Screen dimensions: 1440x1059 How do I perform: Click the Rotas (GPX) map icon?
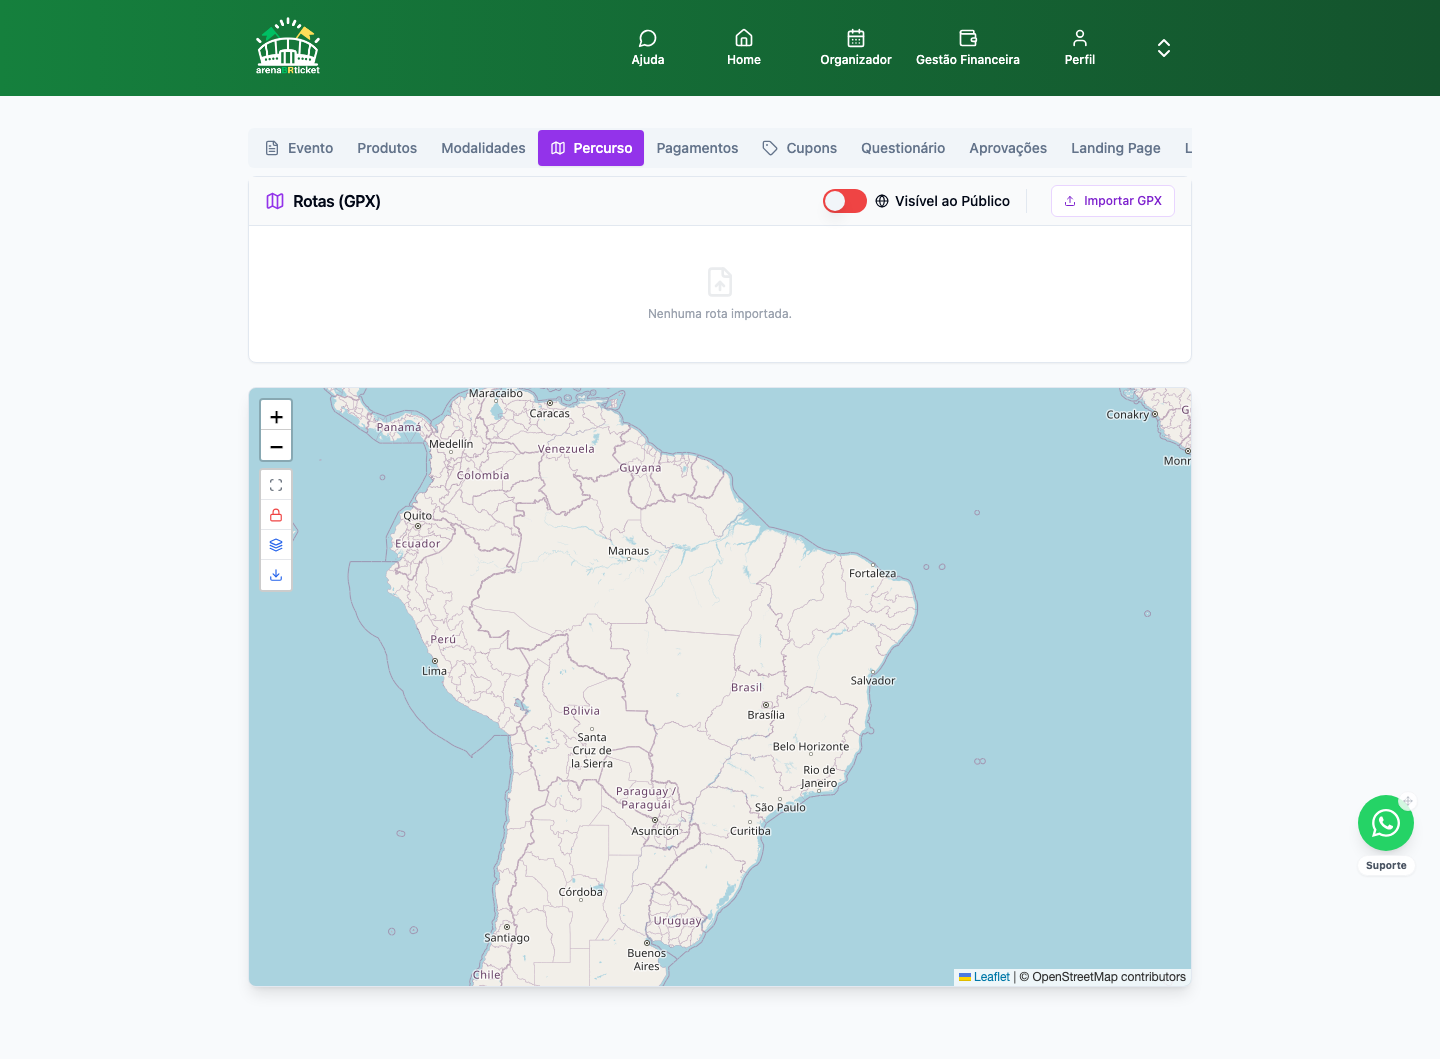tap(275, 201)
